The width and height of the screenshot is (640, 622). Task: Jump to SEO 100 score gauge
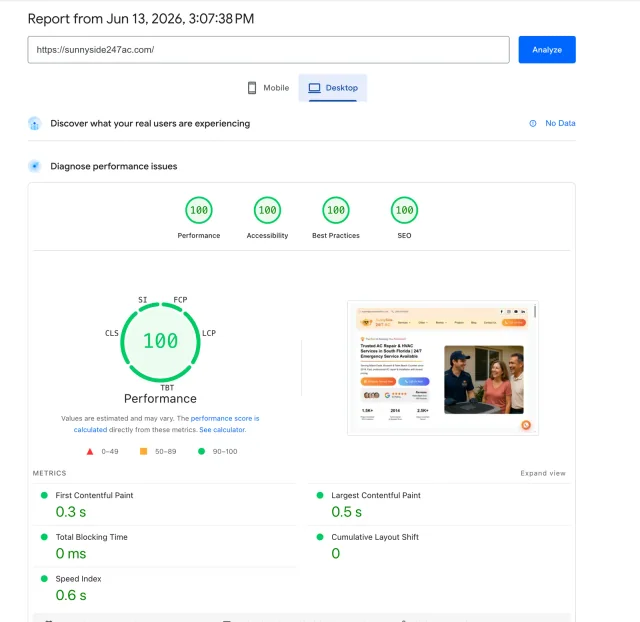[404, 211]
